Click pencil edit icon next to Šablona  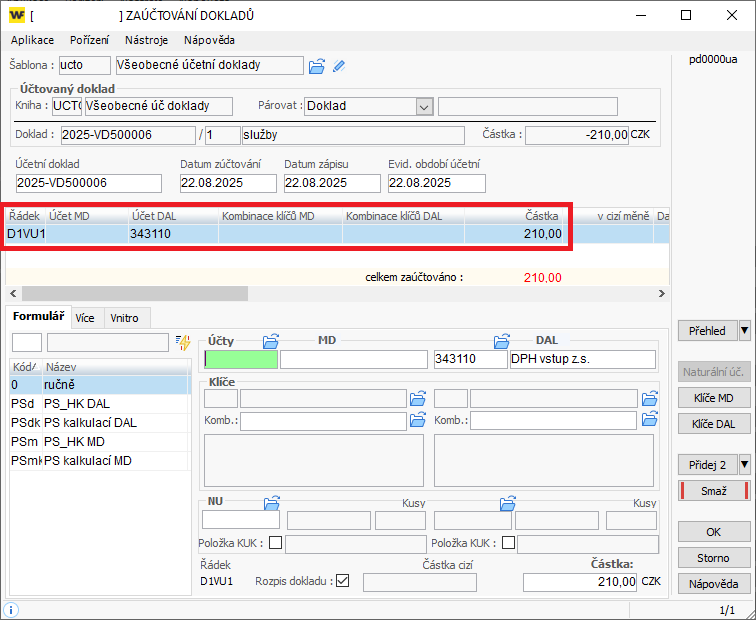pos(339,66)
